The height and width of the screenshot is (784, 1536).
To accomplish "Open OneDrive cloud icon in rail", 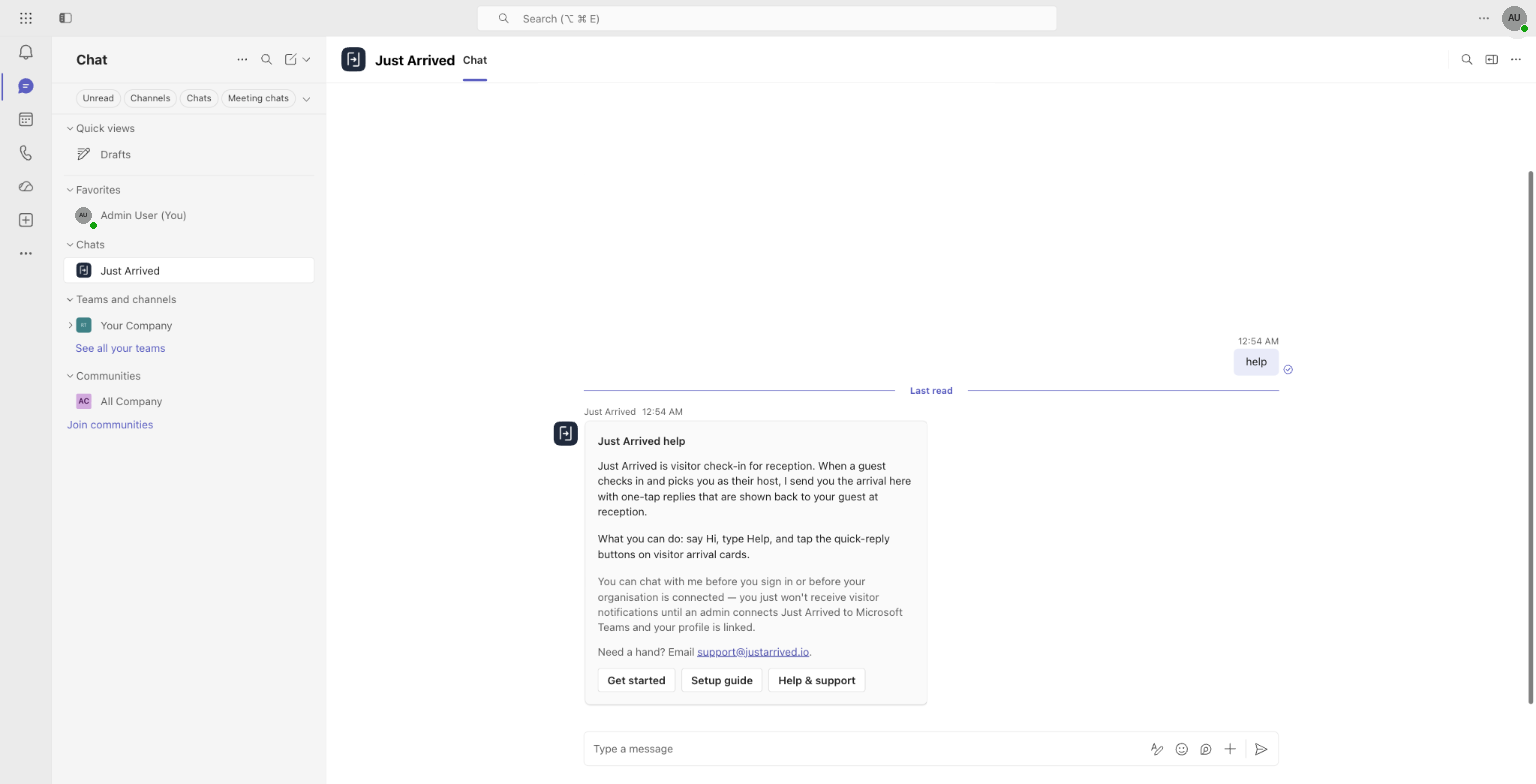I will click(x=26, y=186).
